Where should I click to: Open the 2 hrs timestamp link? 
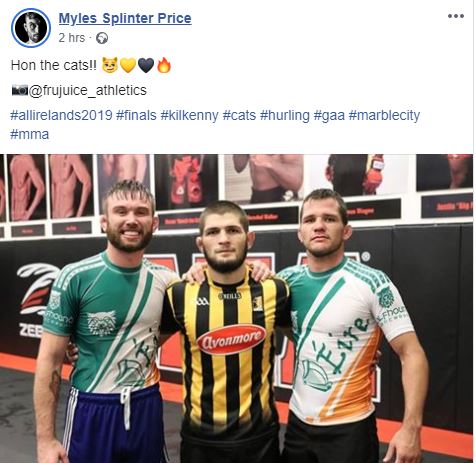72,38
